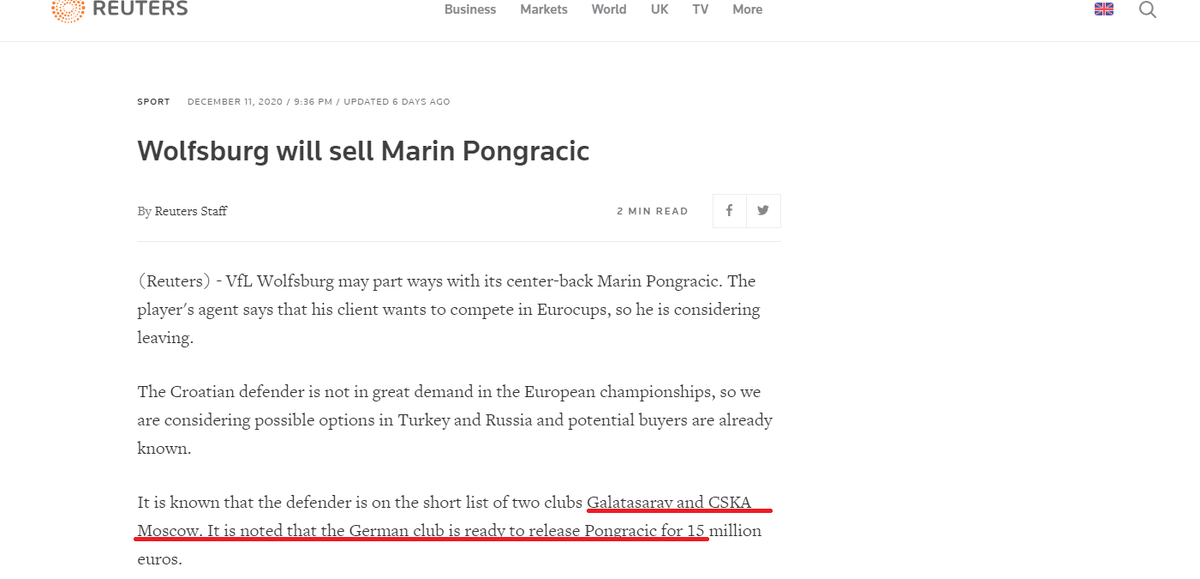Click the REUTERS wordmark text

[x=140, y=9]
